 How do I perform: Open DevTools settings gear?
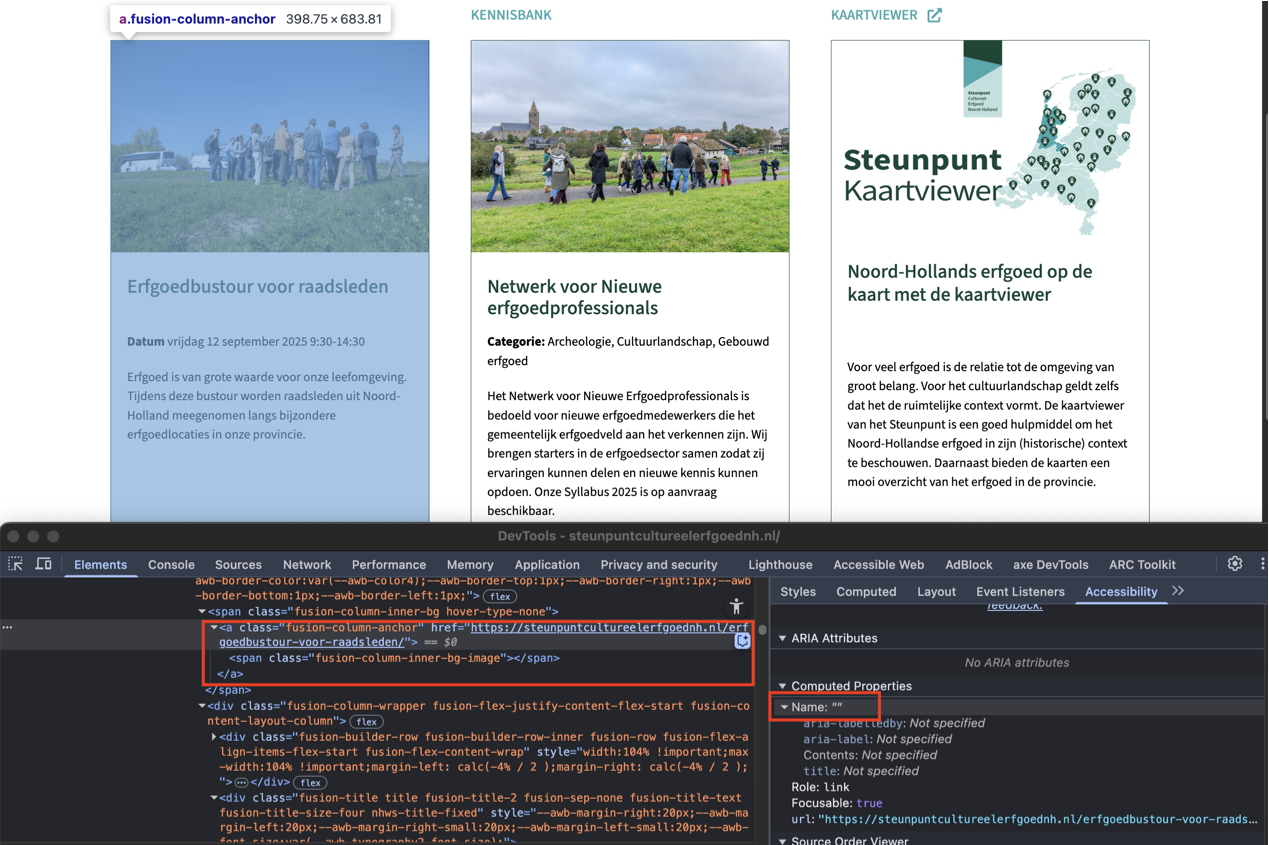pyautogui.click(x=1235, y=564)
